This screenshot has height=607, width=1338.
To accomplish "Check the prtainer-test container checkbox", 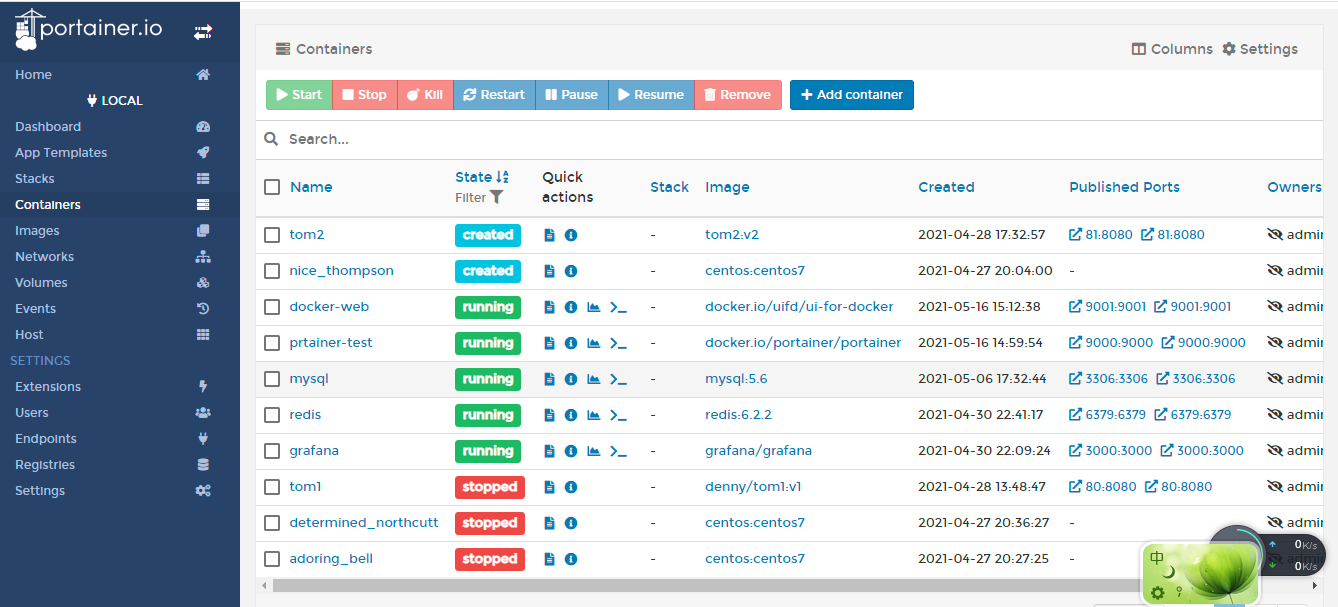I will click(x=272, y=343).
